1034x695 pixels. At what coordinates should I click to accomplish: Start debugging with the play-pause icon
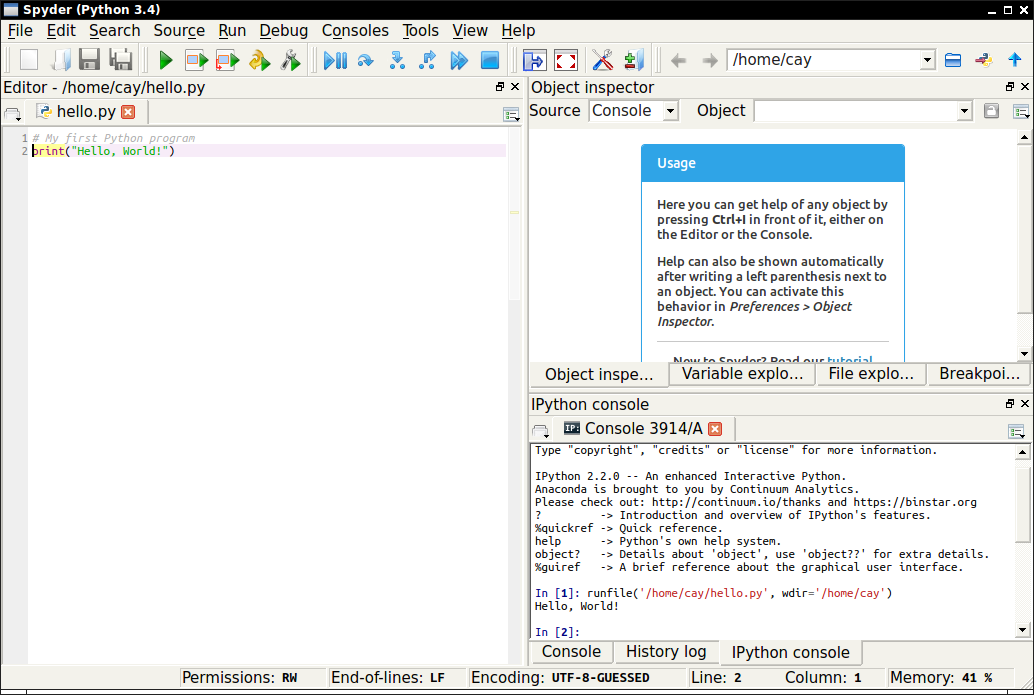pos(335,61)
